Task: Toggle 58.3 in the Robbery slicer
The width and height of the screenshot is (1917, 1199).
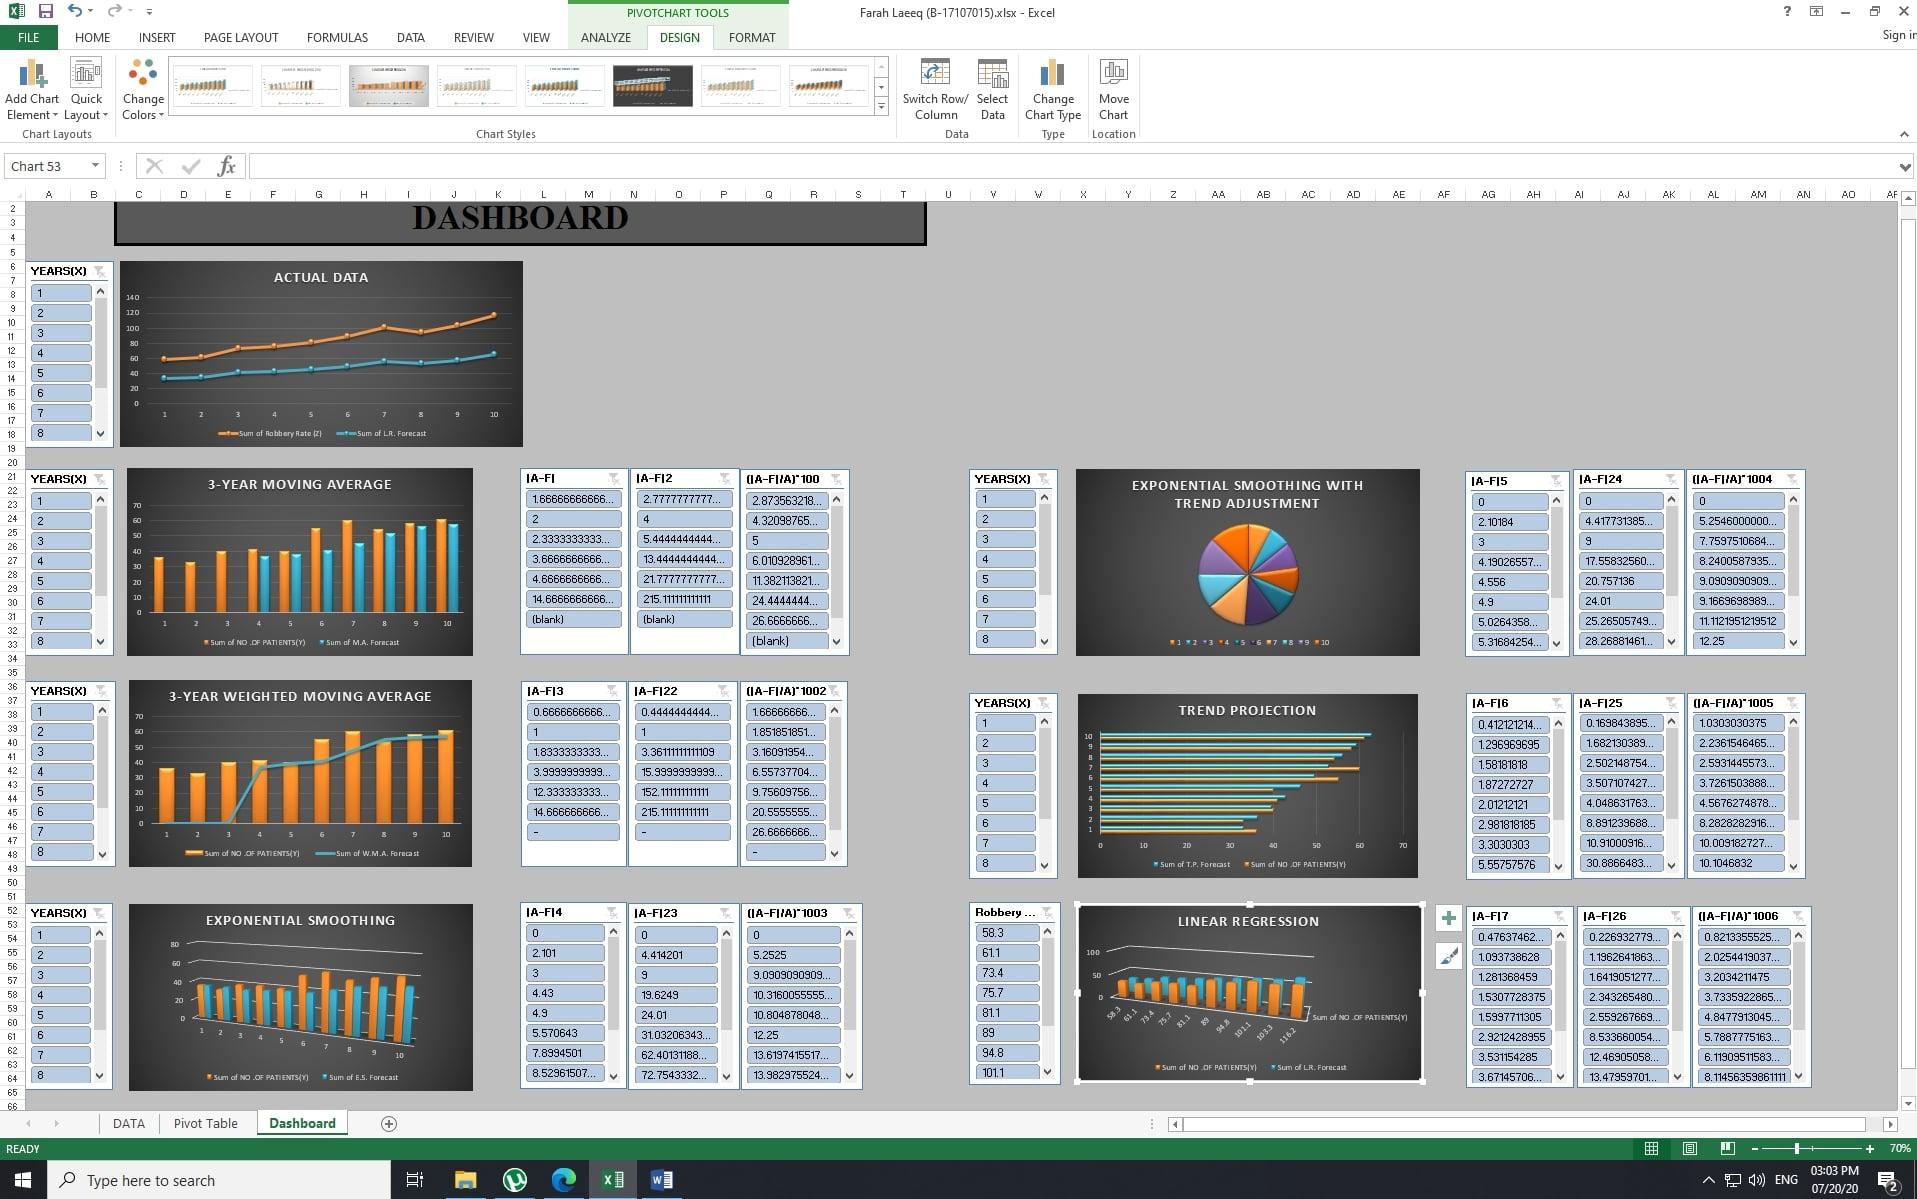Action: pos(1007,932)
